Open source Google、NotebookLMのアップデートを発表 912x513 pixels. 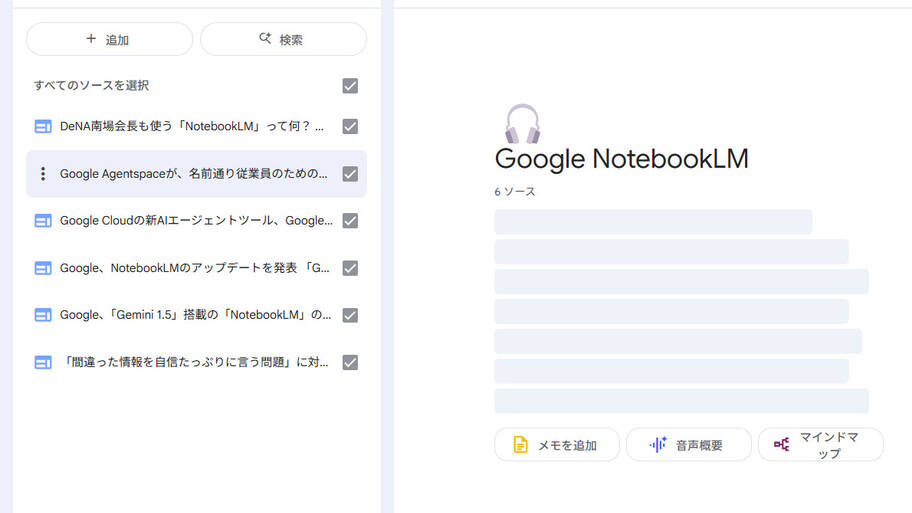point(195,268)
